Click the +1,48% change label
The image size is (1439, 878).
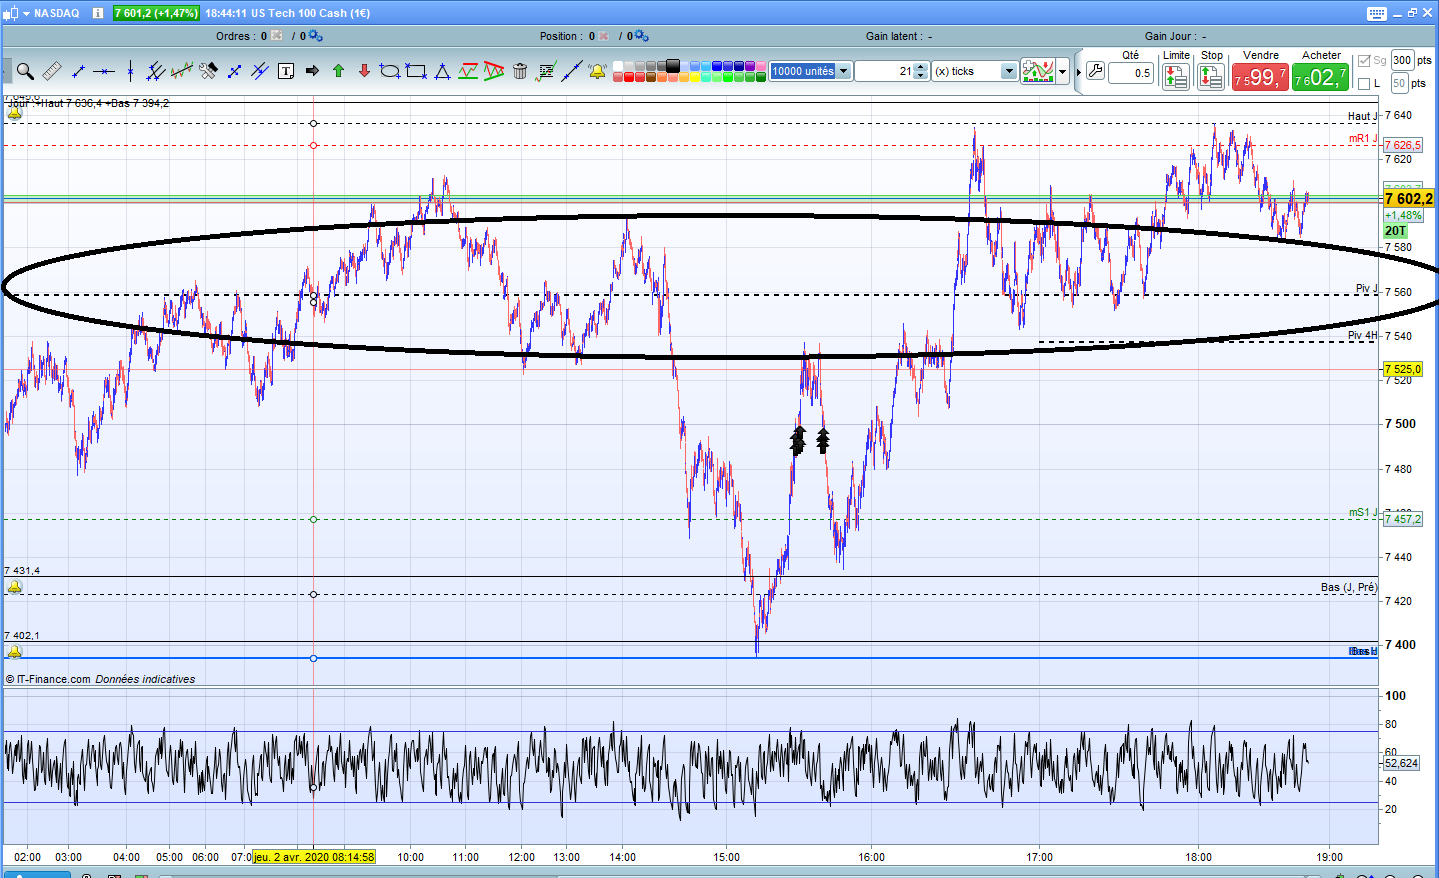1403,215
